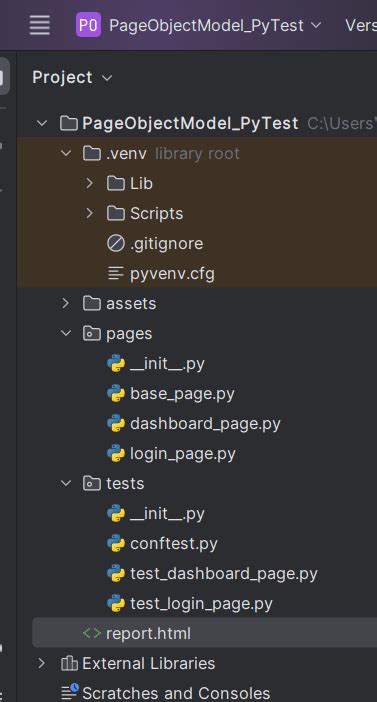This screenshot has height=702, width=377.
Task: Select base_page.py file
Action: point(182,394)
